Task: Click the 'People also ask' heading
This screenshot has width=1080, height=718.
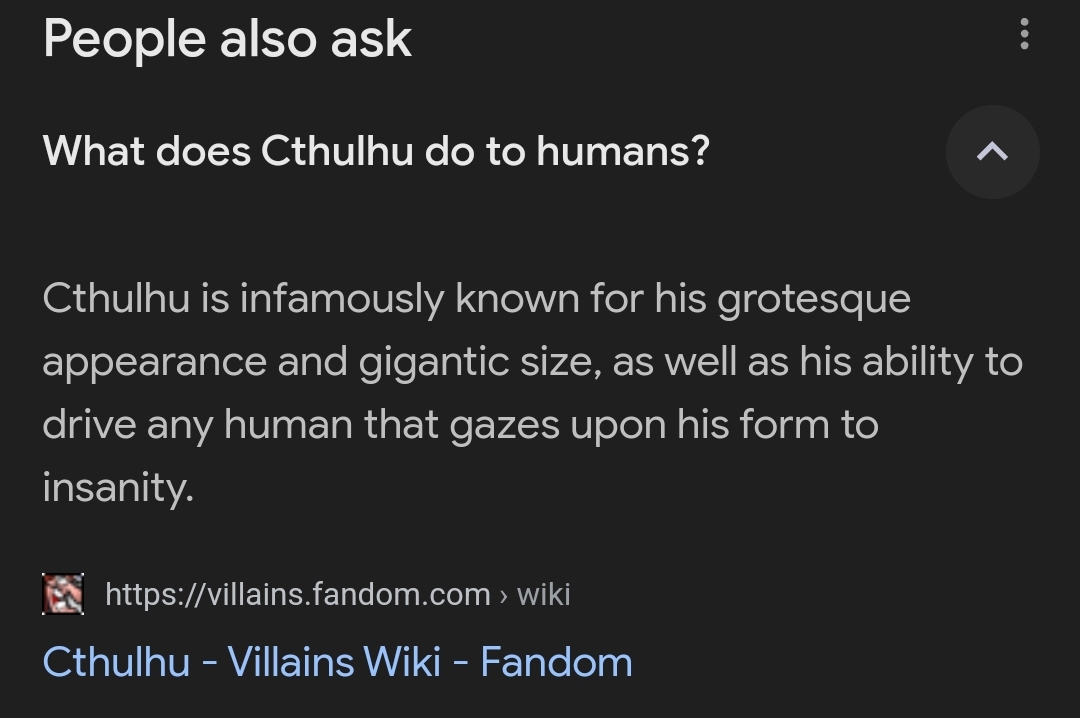Action: pos(227,39)
